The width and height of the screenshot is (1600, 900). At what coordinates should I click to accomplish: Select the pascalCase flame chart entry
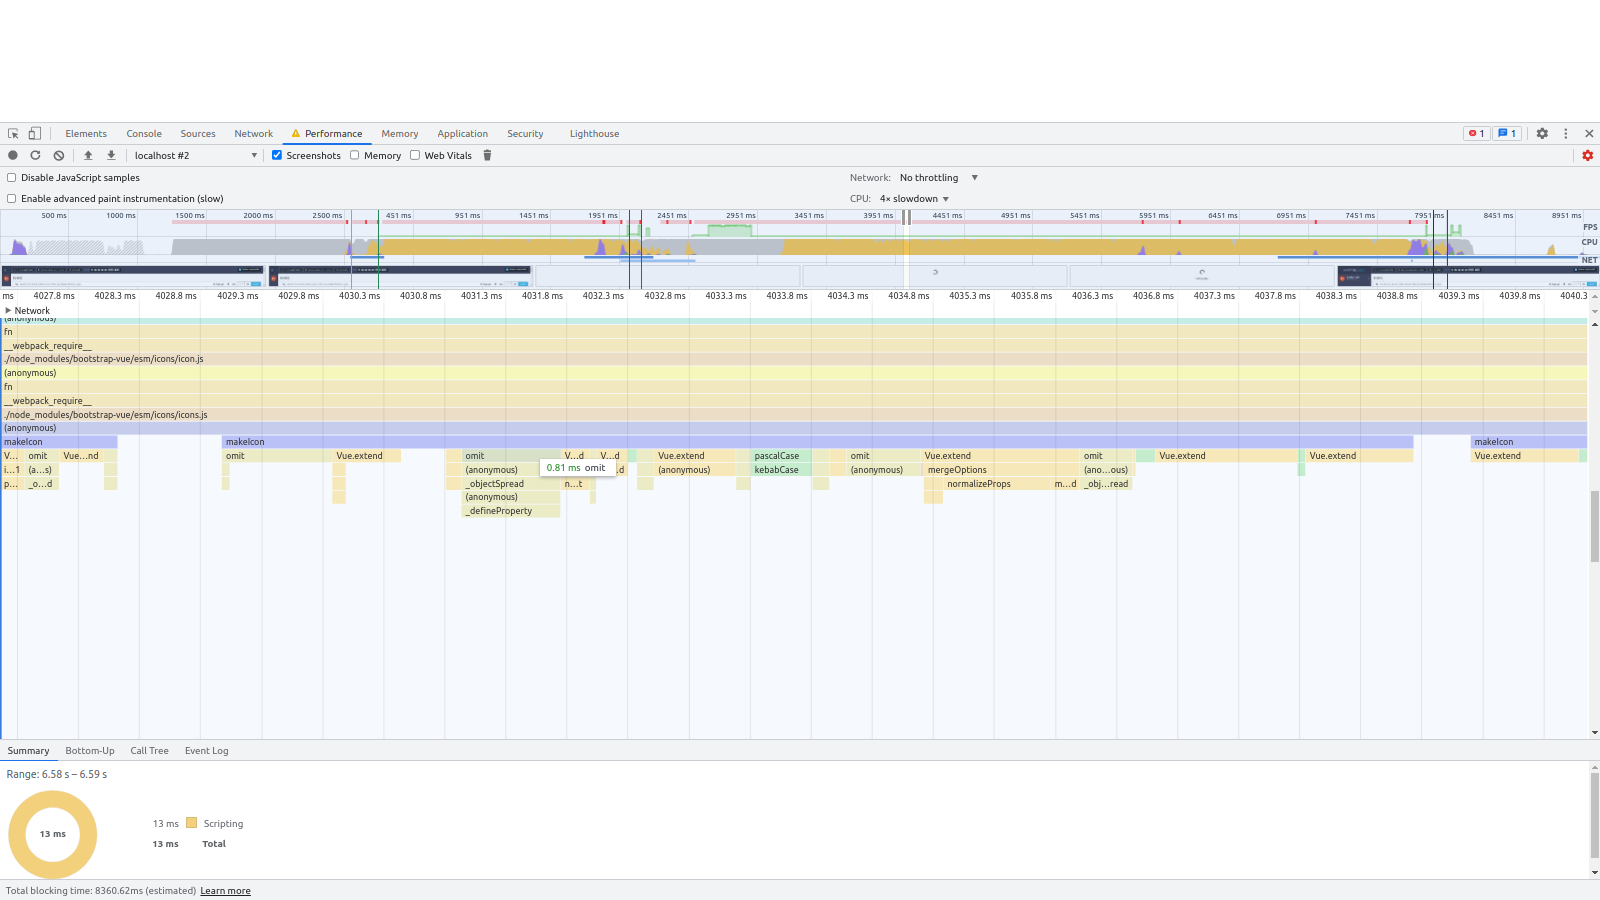781,456
